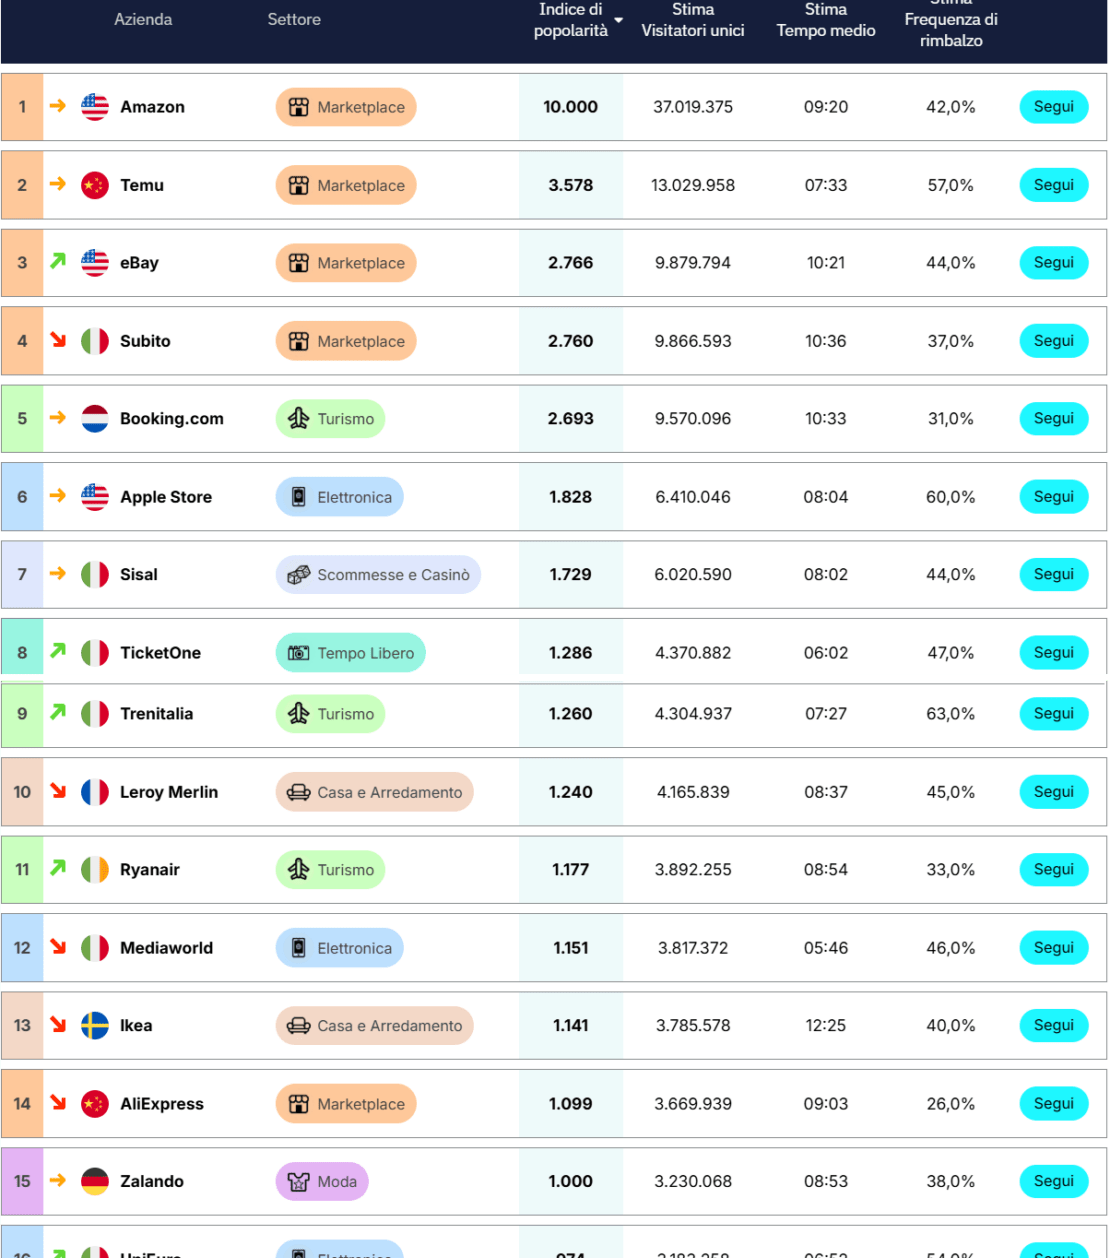1110x1258 pixels.
Task: Sort by the Stima Tempo medio column header
Action: 826,20
